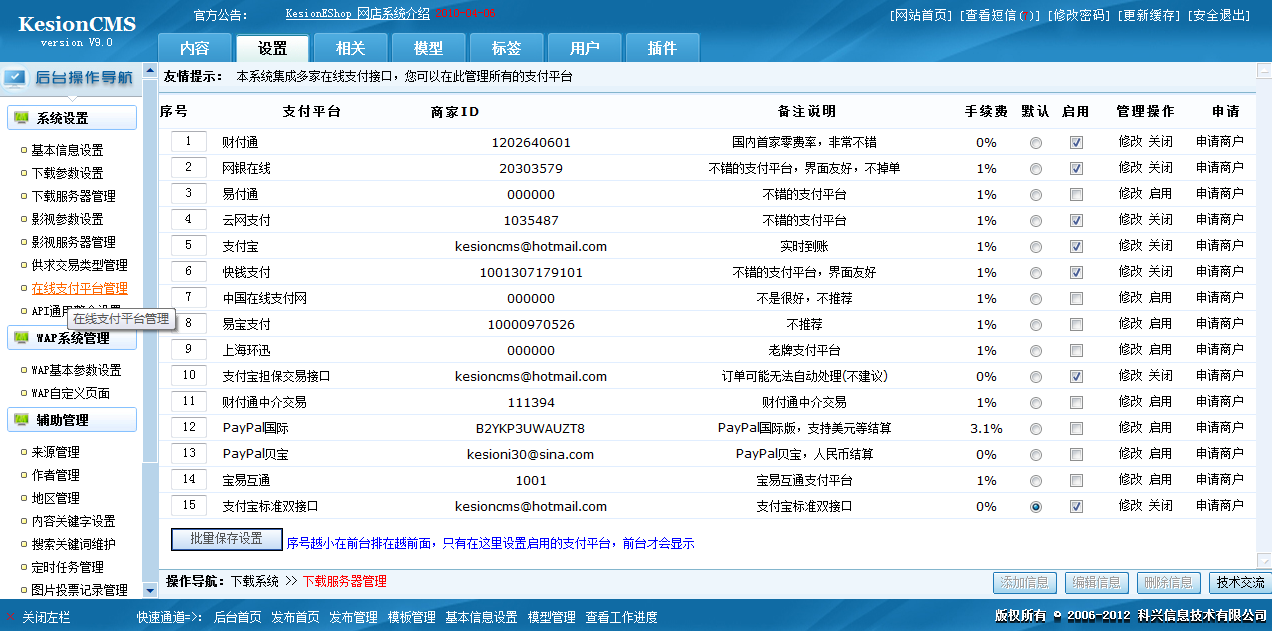Click the sidebar scrollbar up arrow

150,70
